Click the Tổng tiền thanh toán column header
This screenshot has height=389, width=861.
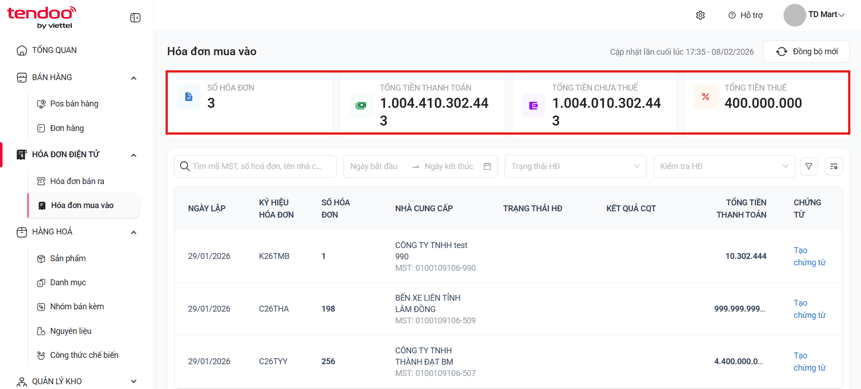(741, 208)
